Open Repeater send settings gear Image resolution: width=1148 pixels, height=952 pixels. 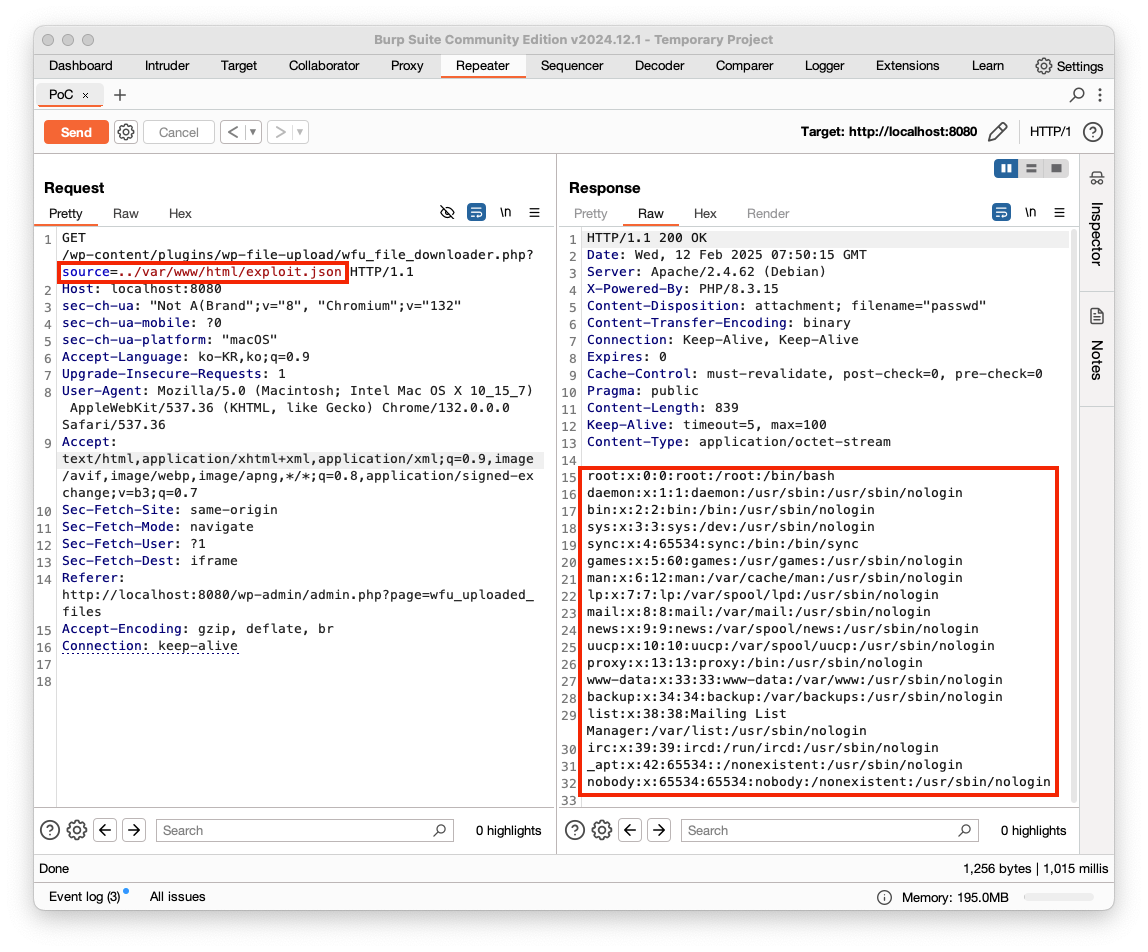pyautogui.click(x=126, y=132)
